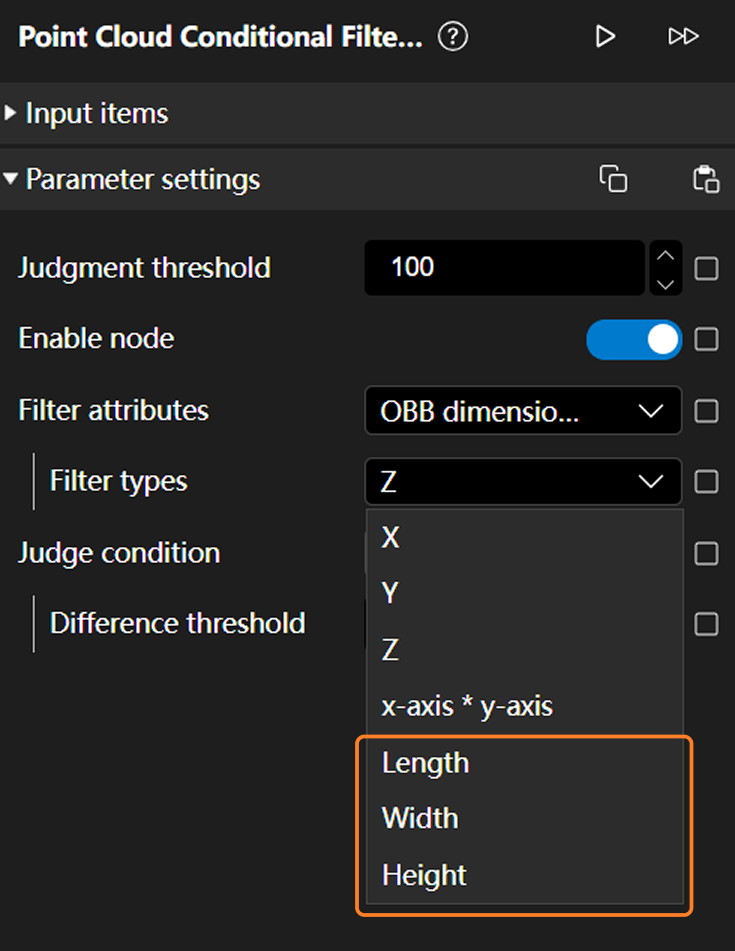
Task: Toggle the Enable node switch
Action: point(633,340)
